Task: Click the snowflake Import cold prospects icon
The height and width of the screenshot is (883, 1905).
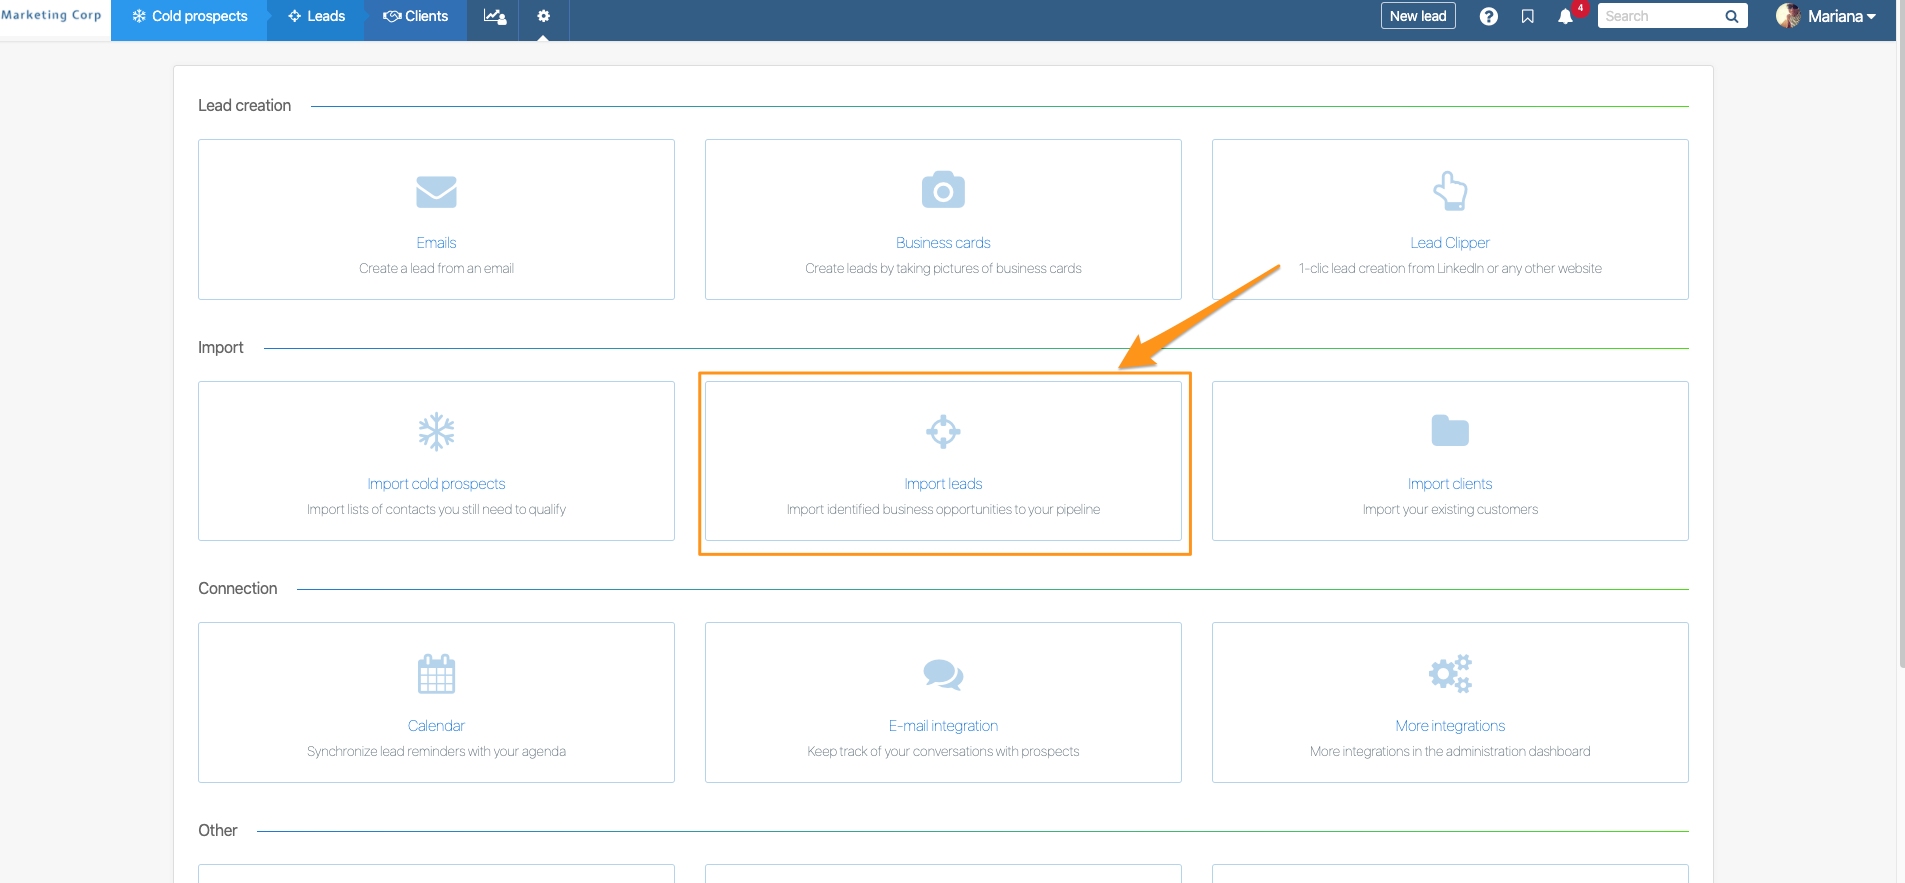Action: pos(436,432)
